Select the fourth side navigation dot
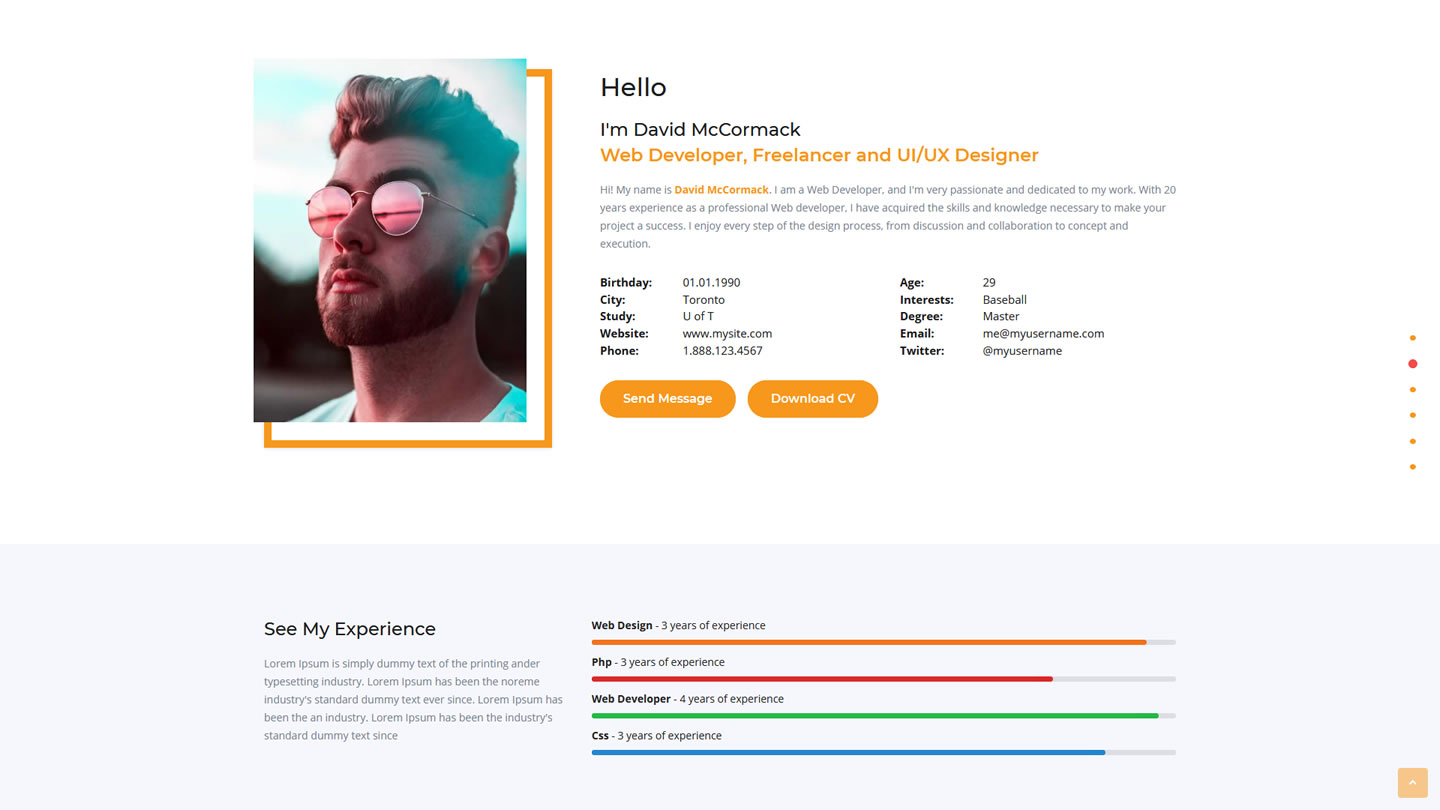Viewport: 1440px width, 810px height. (1412, 415)
